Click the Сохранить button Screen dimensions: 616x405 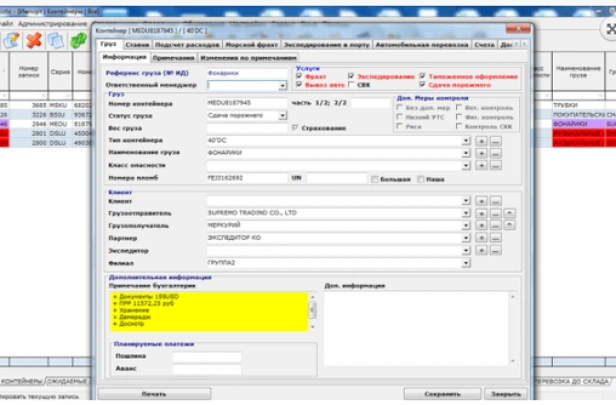[x=443, y=394]
